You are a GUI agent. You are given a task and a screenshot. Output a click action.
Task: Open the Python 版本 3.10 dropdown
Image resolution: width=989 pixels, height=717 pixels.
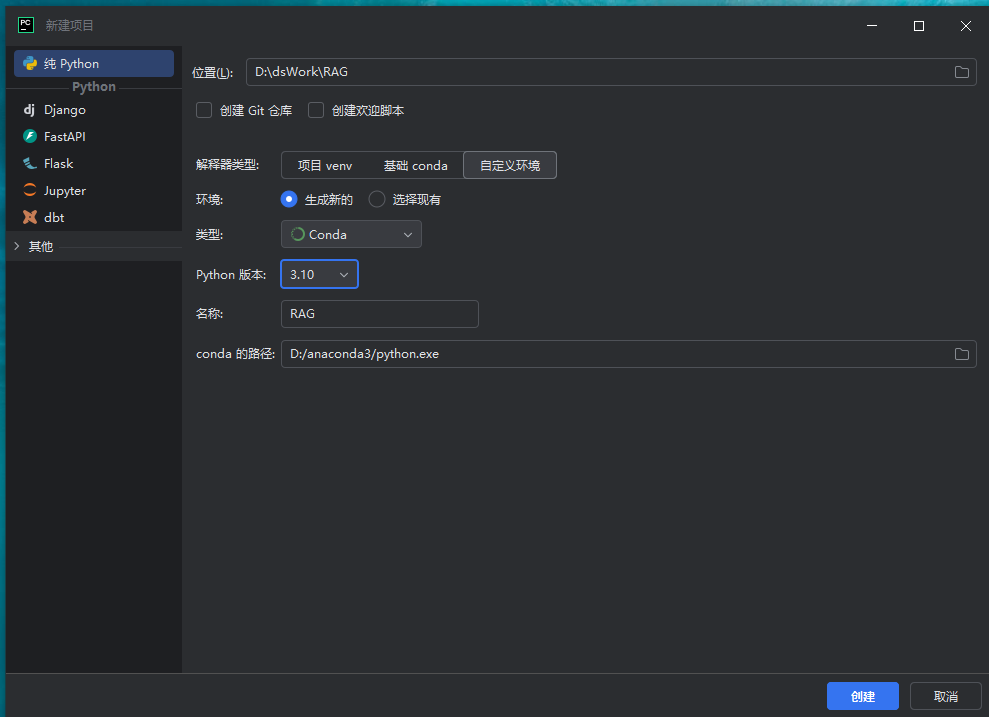(x=319, y=274)
